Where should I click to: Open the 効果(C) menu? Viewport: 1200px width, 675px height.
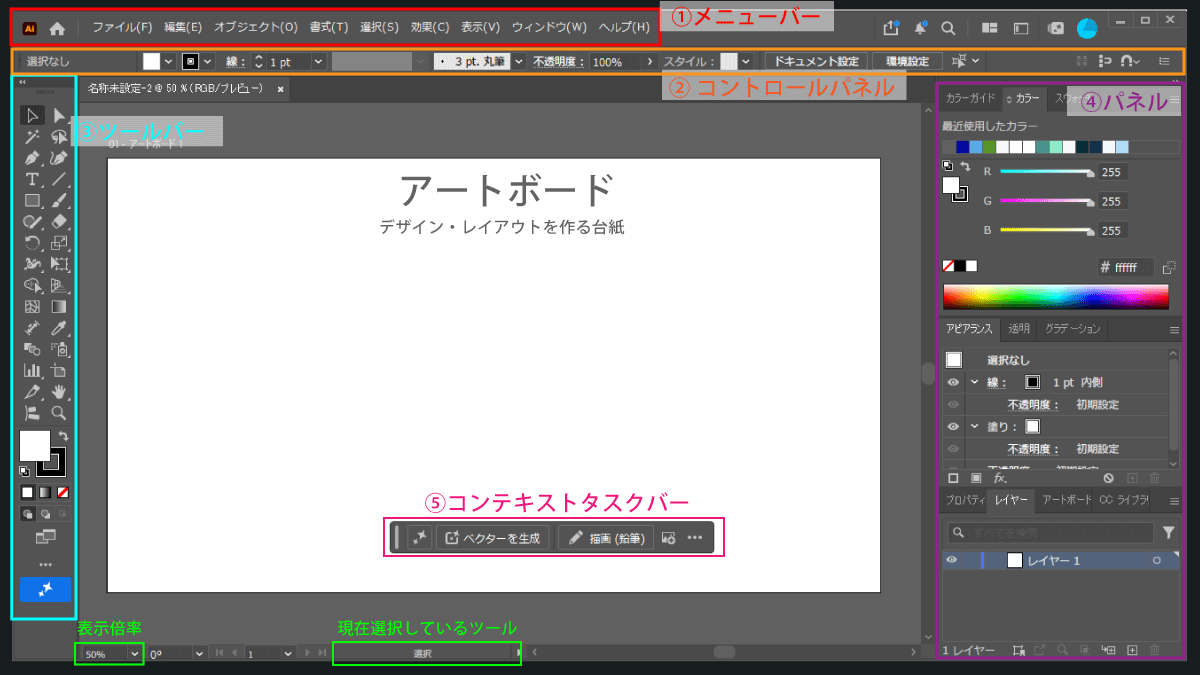(430, 27)
